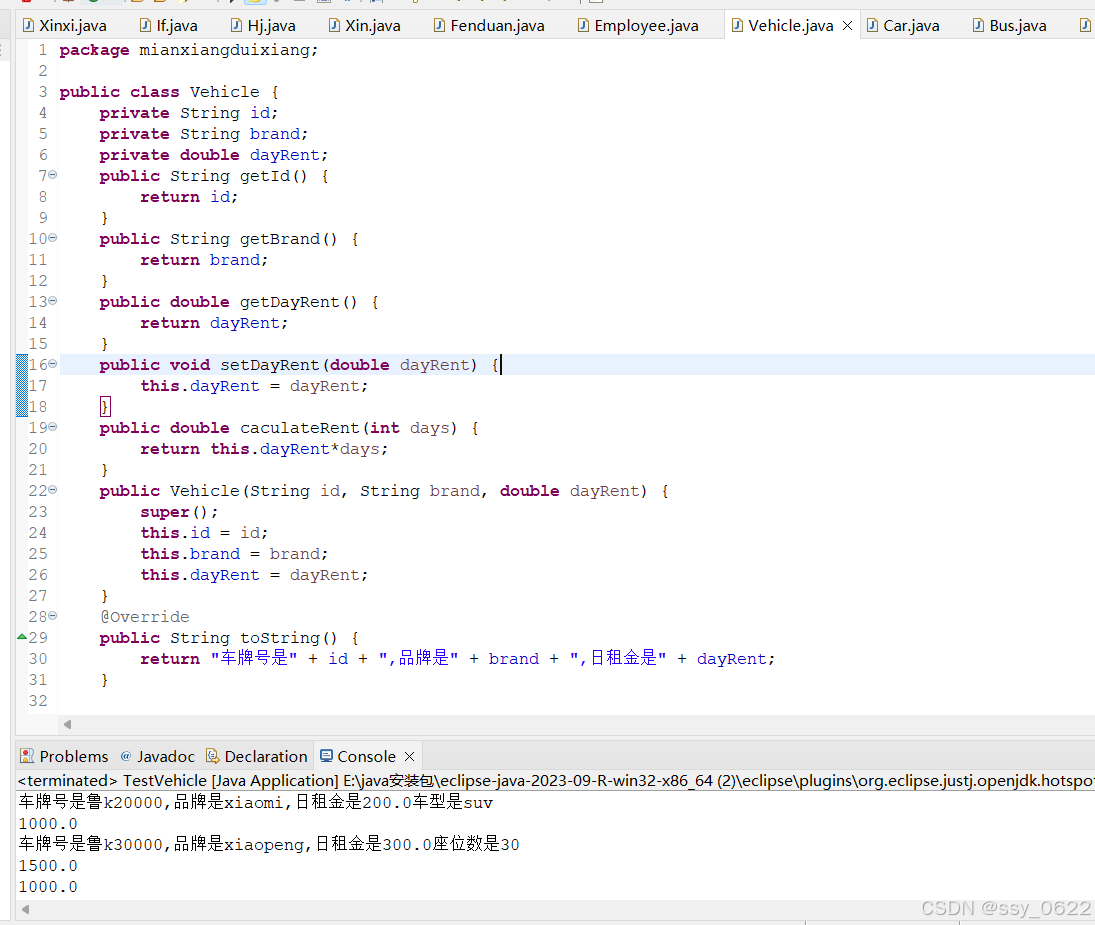Open the Fenduan.java tab
1095x925 pixels.
(489, 26)
